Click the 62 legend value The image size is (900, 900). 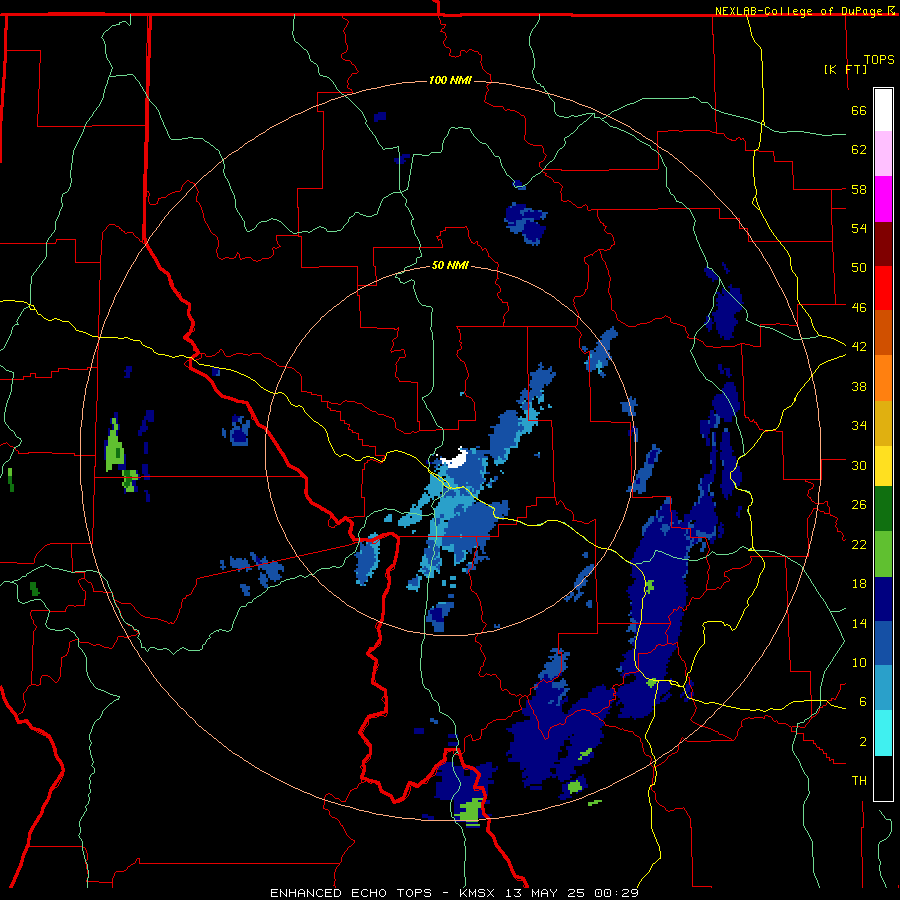[x=859, y=150]
